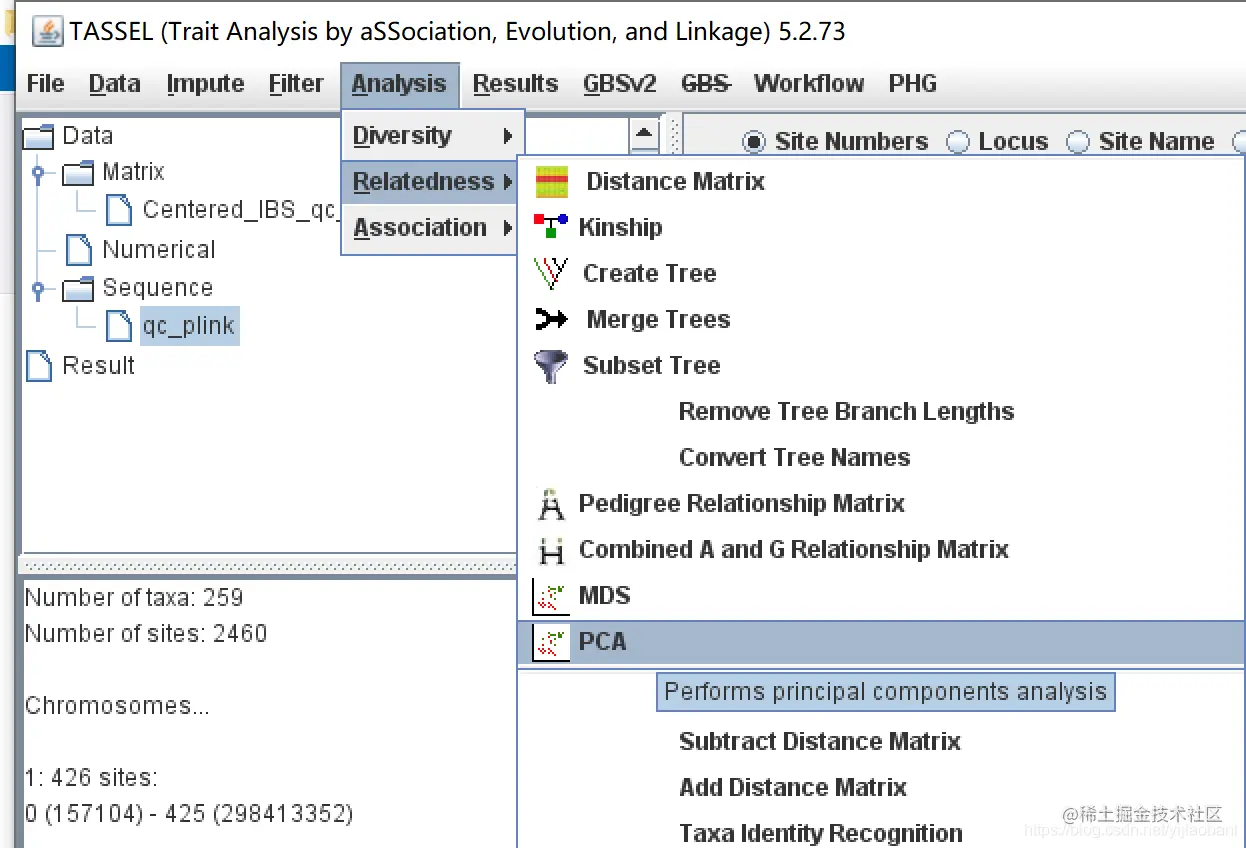Open the deprecated GBS menu
Viewport: 1246px width, 848px height.
(x=706, y=84)
